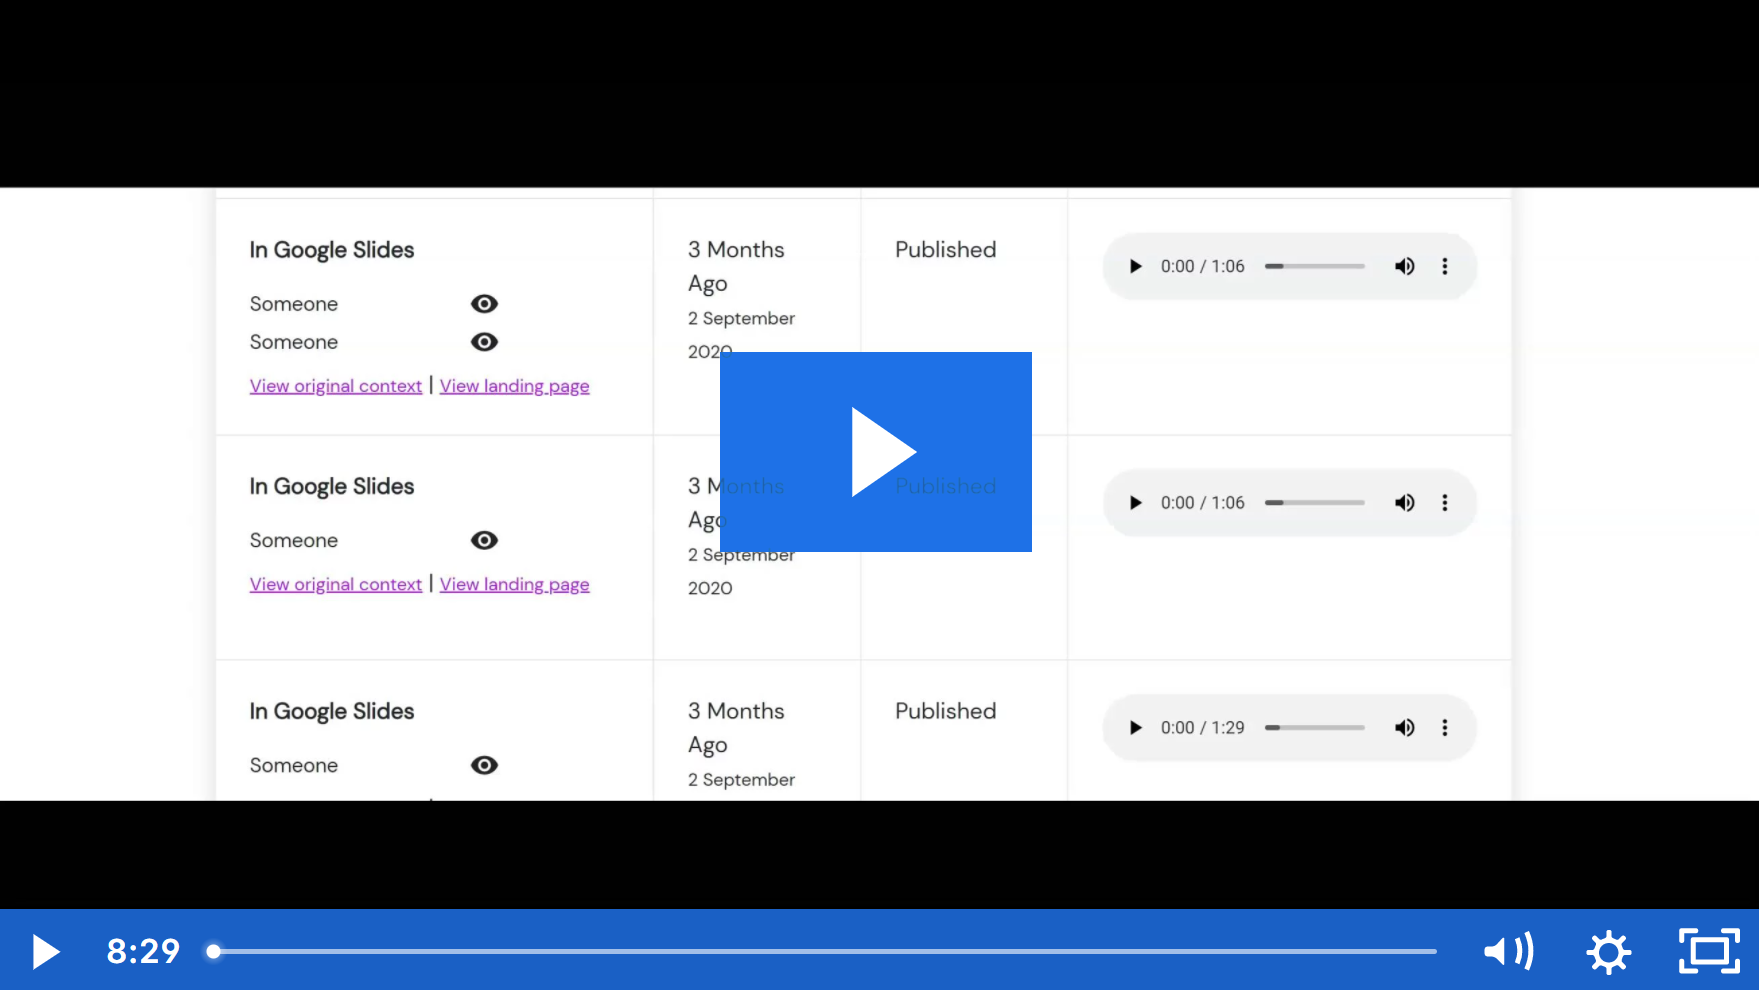Click the first "Someone" name in the top row
The width and height of the screenshot is (1761, 990).
294,304
